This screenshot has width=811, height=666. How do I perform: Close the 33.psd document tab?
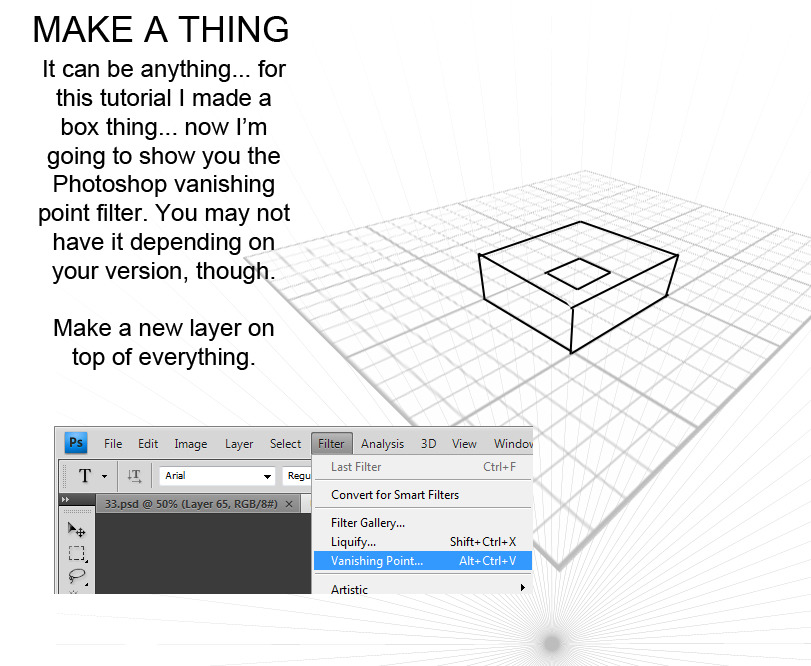289,504
